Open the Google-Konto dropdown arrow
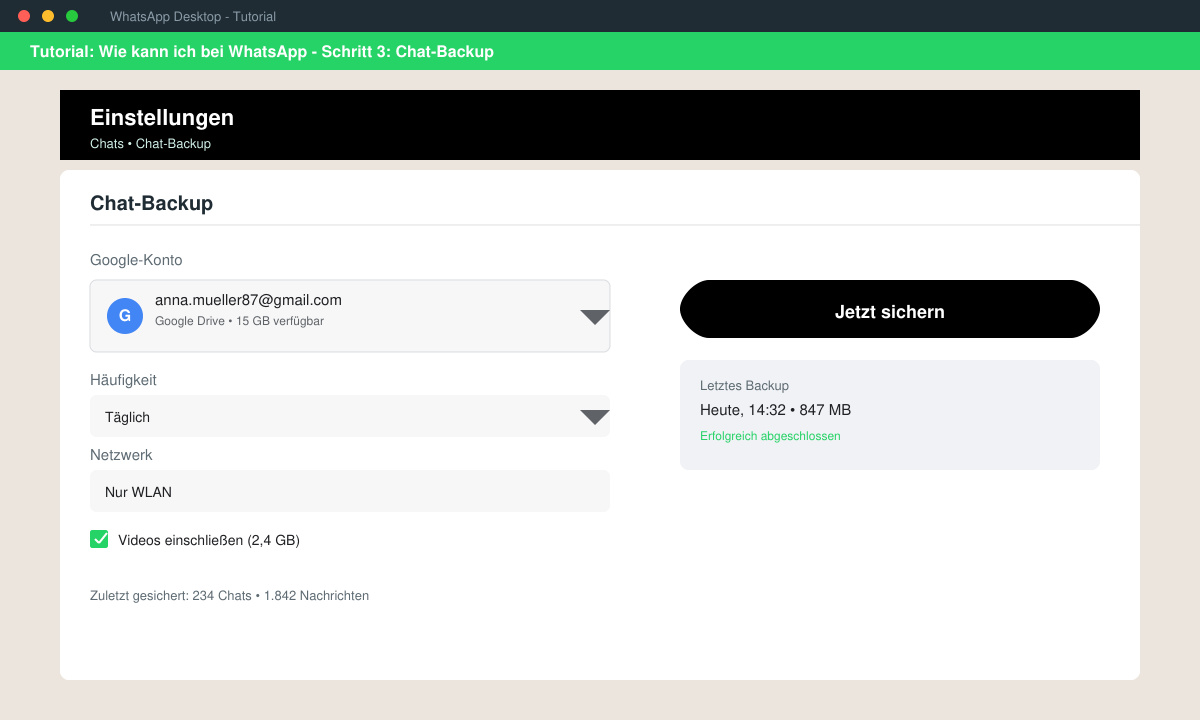The height and width of the screenshot is (720, 1200). [595, 317]
